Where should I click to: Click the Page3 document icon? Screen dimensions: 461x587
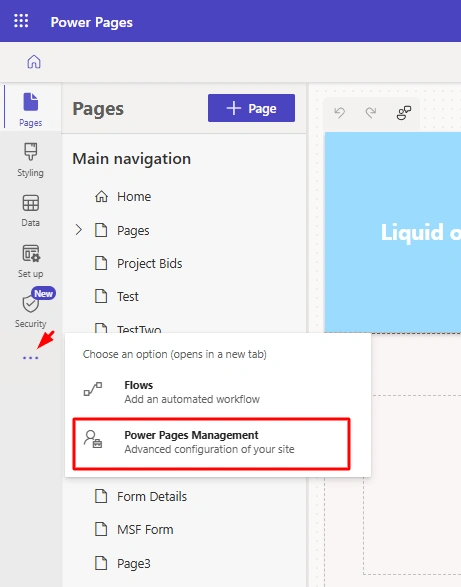point(101,563)
